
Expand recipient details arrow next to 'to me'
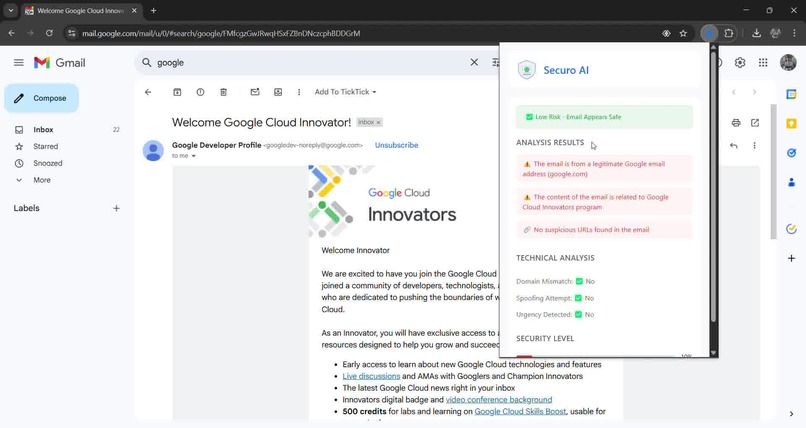point(194,156)
